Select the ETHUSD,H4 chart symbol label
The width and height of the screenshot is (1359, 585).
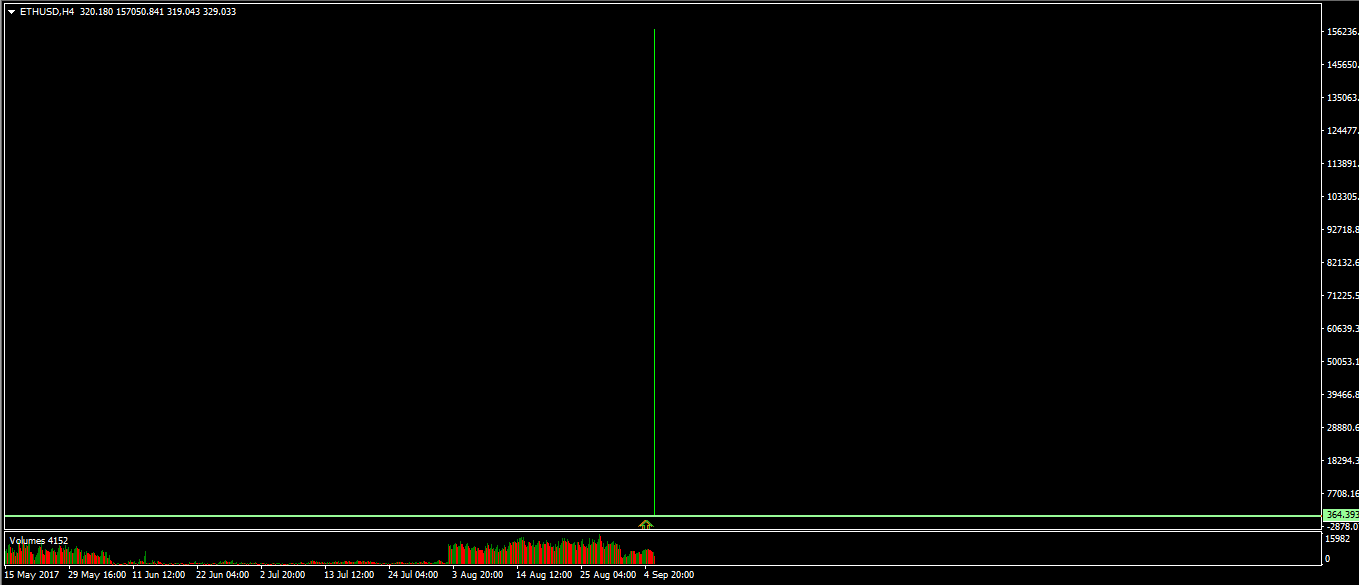pyautogui.click(x=47, y=12)
